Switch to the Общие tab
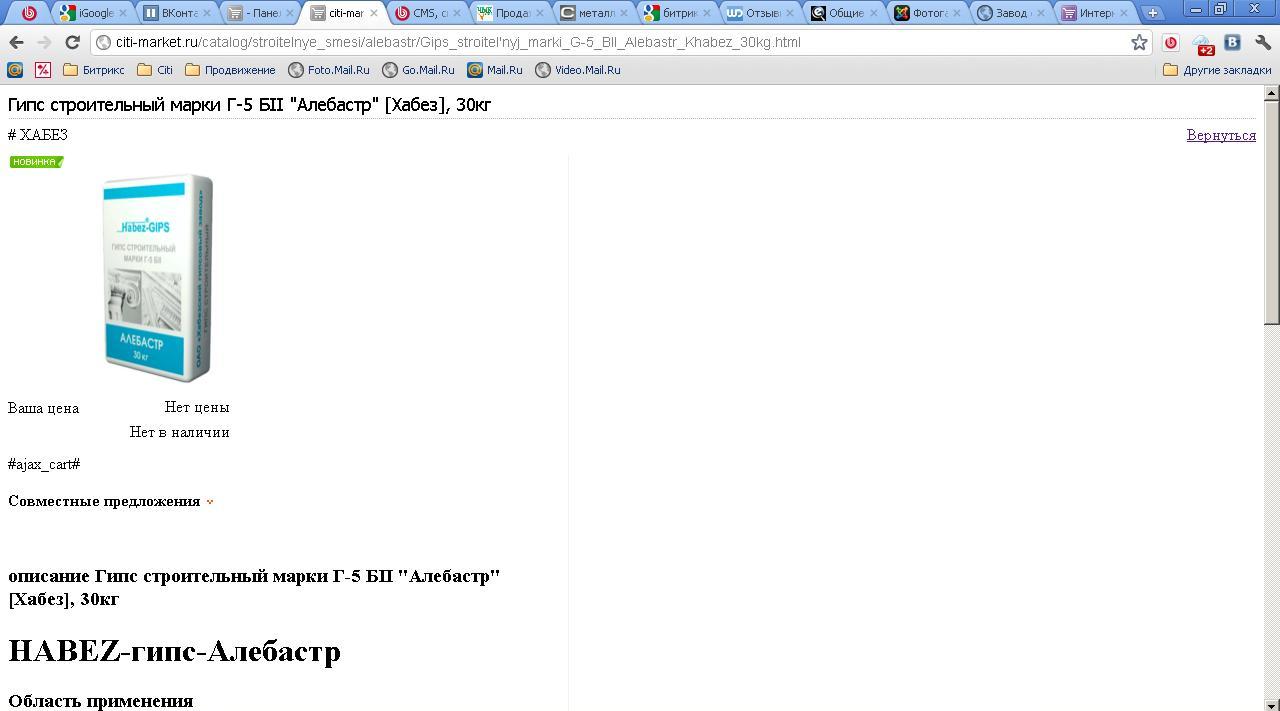The height and width of the screenshot is (711, 1280). [x=841, y=13]
